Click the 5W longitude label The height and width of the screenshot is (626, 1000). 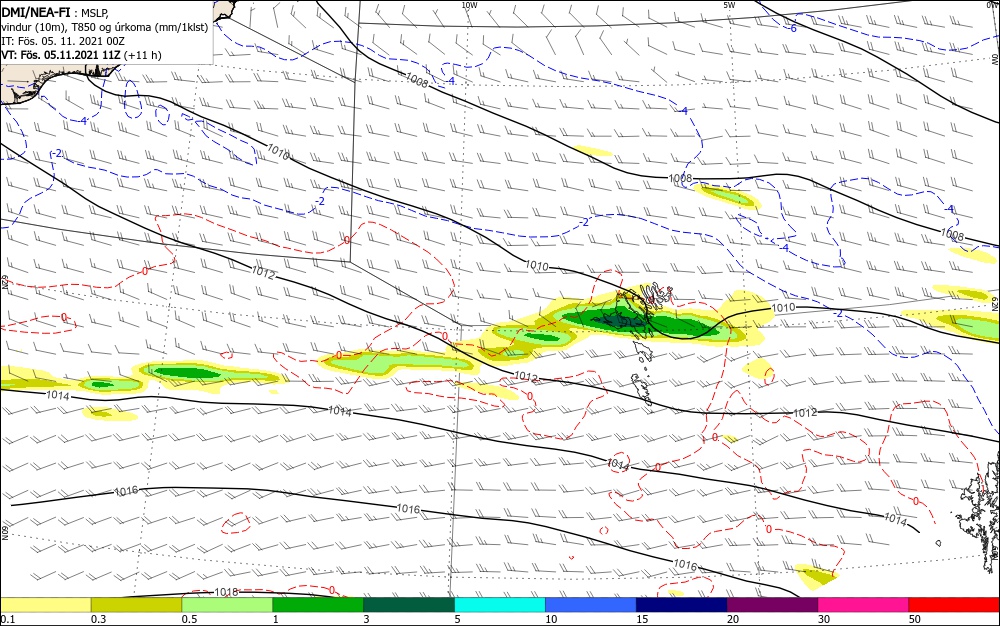[x=729, y=5]
